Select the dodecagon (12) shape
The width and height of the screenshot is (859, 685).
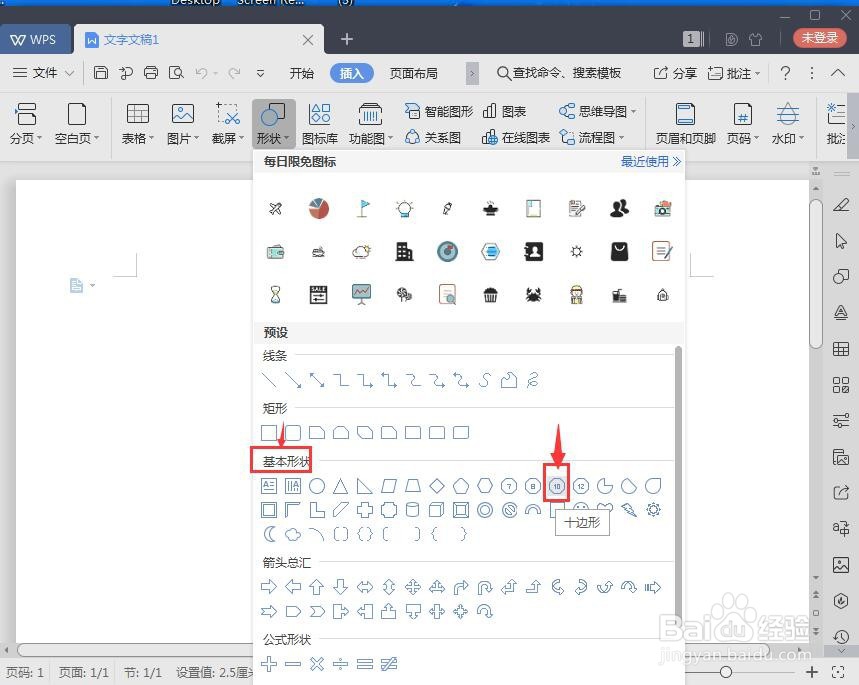pos(581,486)
